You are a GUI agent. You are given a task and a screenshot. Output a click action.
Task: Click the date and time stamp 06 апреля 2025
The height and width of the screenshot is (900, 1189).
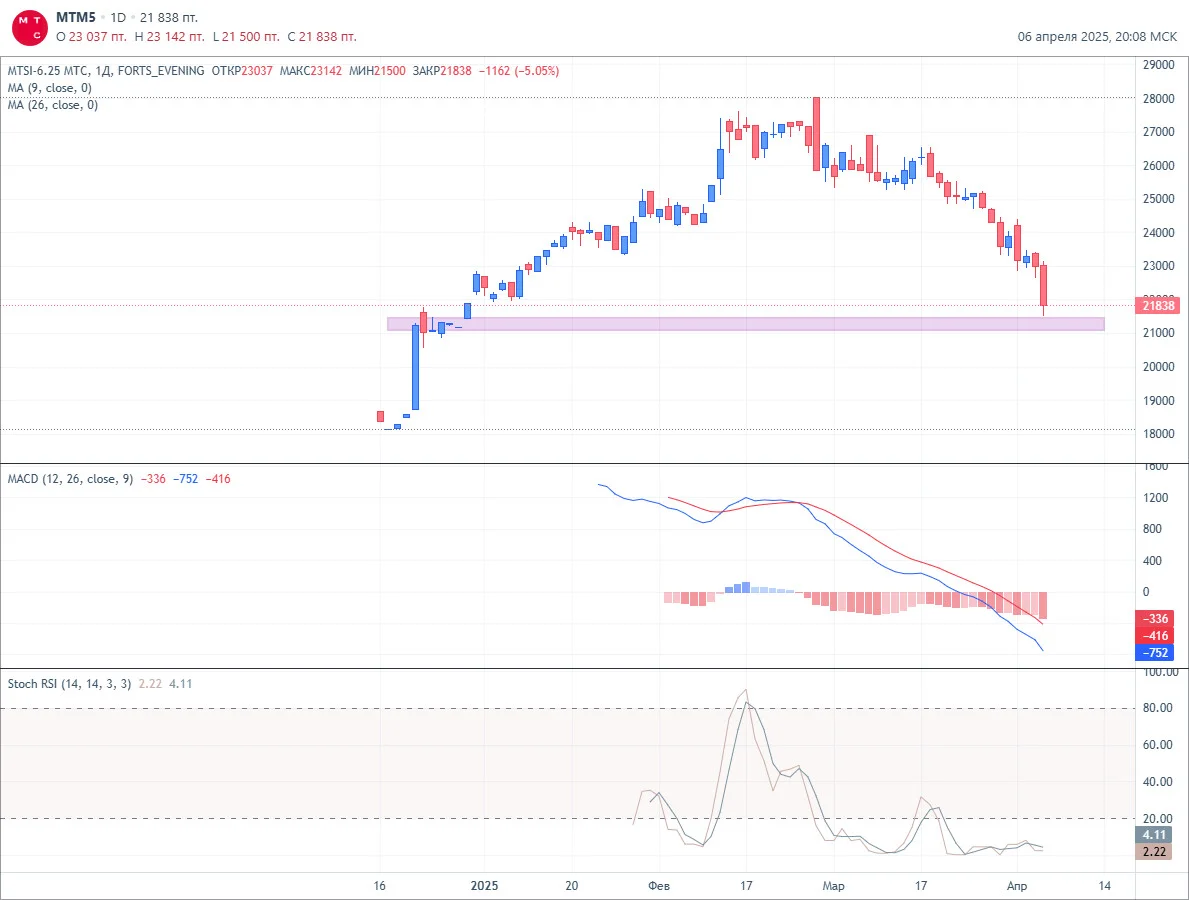tap(1097, 36)
